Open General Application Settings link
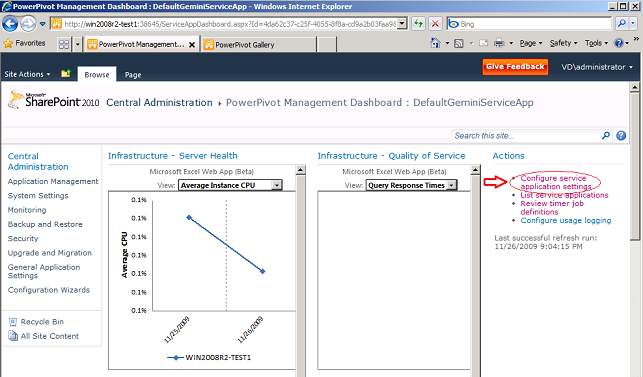The image size is (643, 377). coord(43,271)
